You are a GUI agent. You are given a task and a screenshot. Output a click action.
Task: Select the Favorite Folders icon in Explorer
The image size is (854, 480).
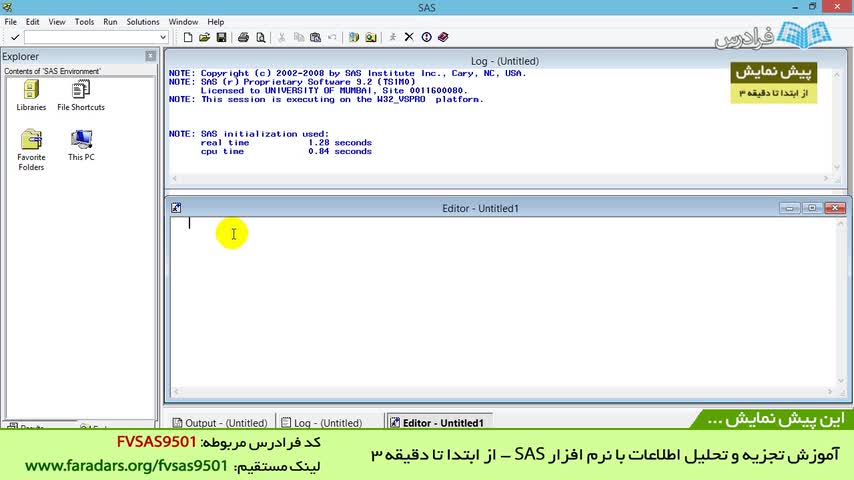pos(31,150)
